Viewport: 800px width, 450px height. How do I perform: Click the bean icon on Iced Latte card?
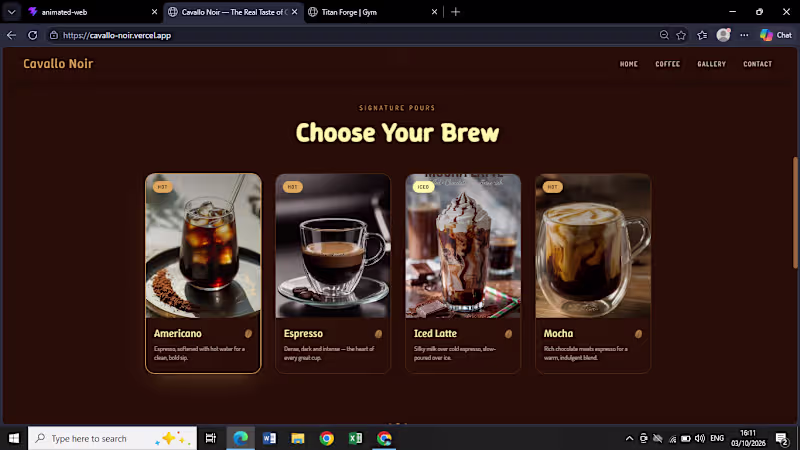tap(508, 334)
